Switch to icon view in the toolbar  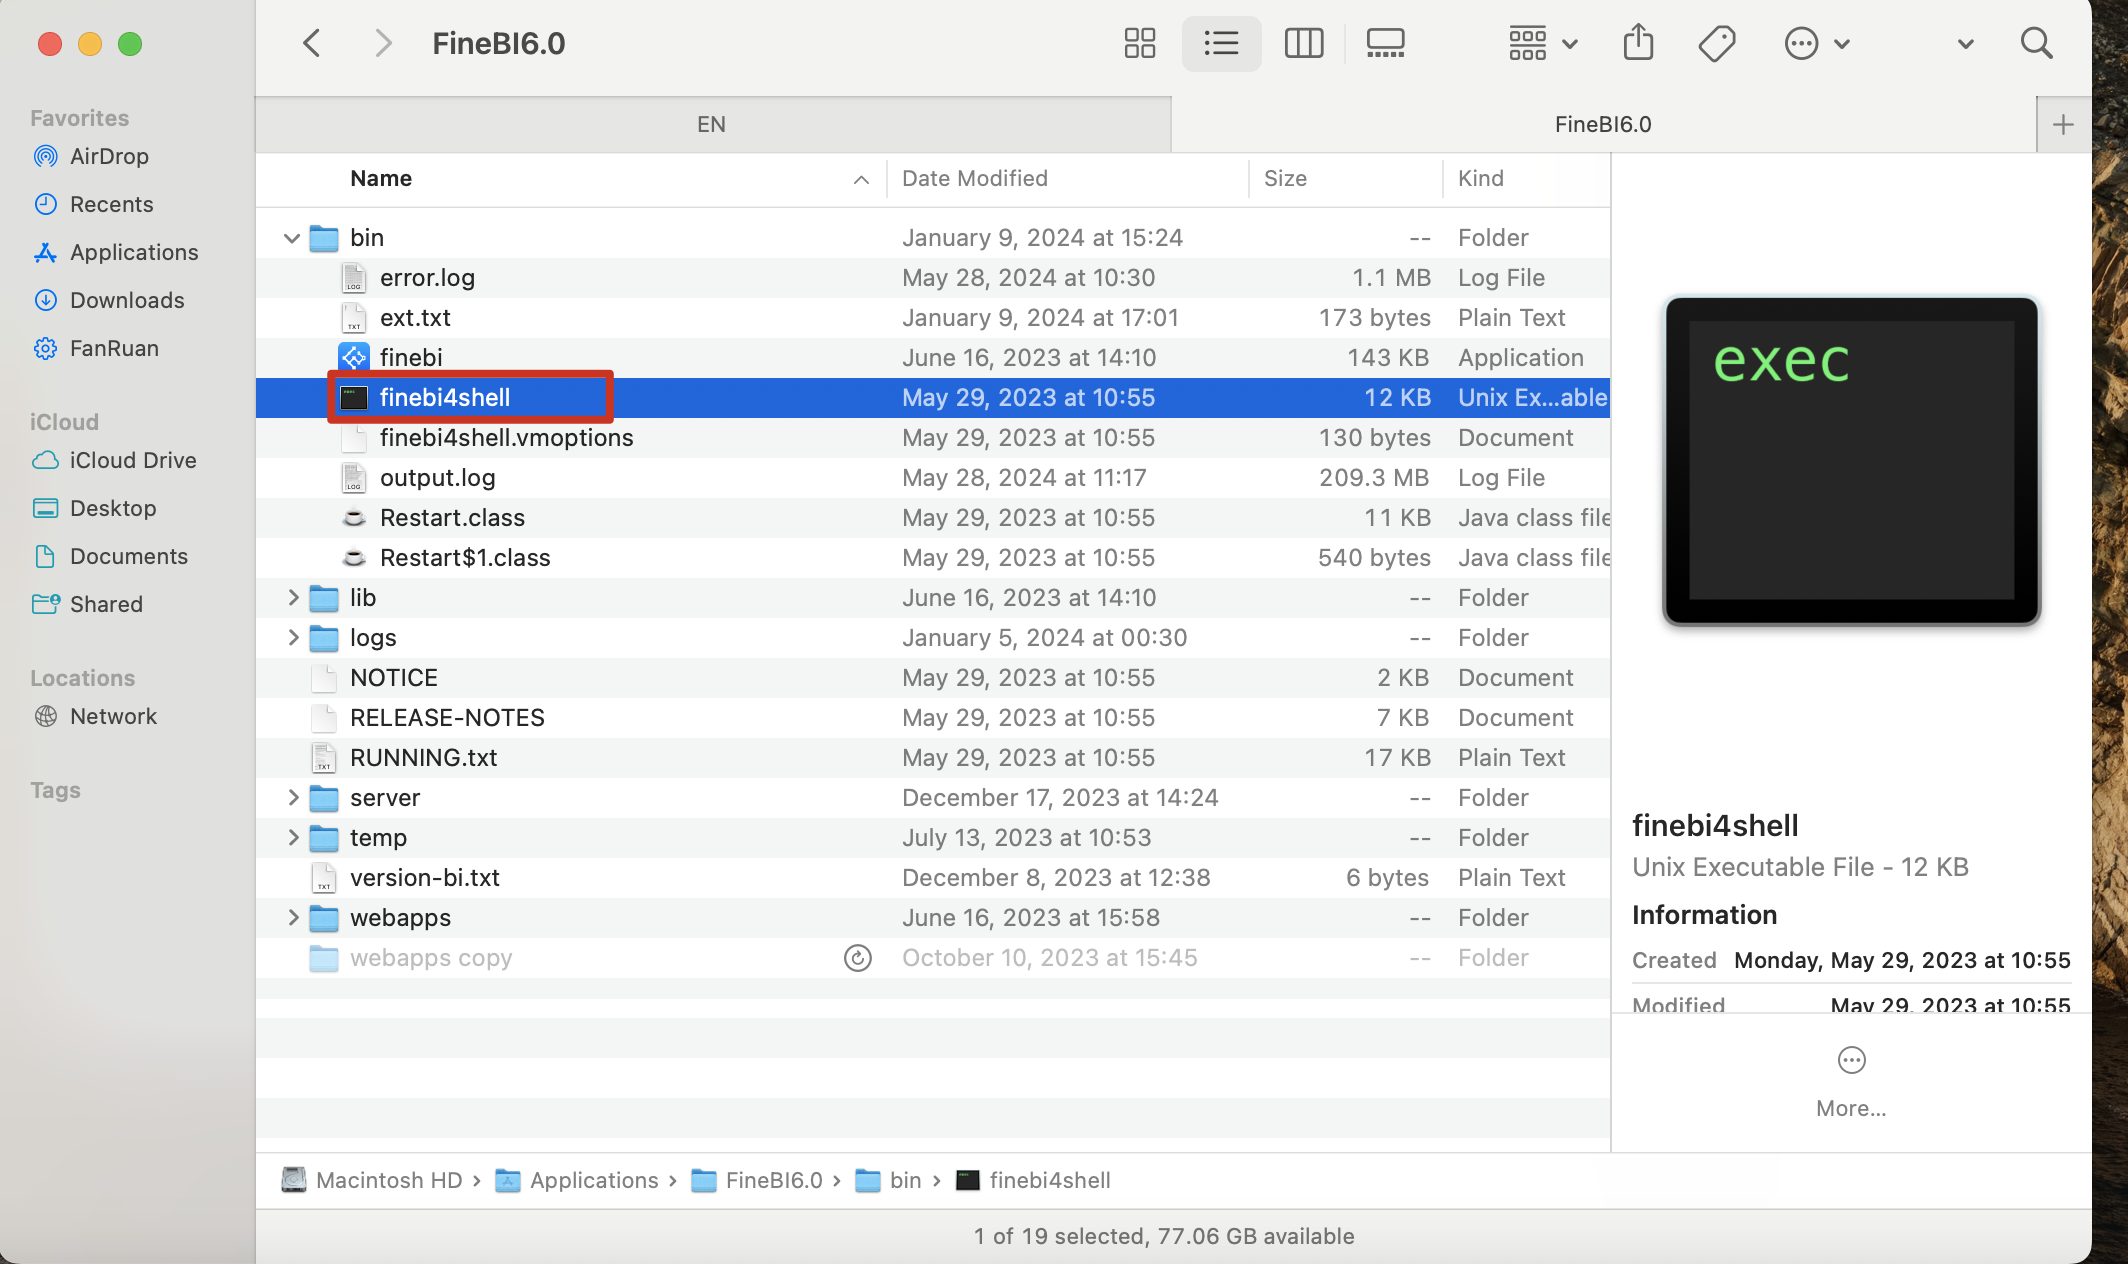click(1139, 43)
